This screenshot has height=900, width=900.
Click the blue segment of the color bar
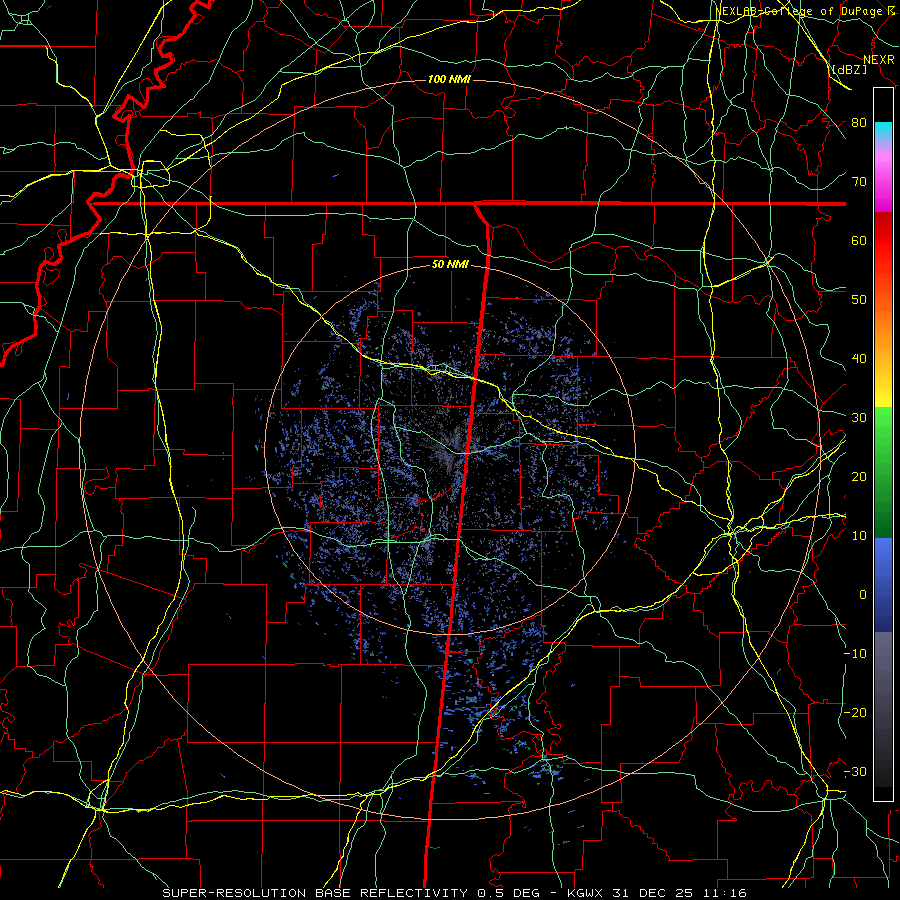[x=883, y=585]
